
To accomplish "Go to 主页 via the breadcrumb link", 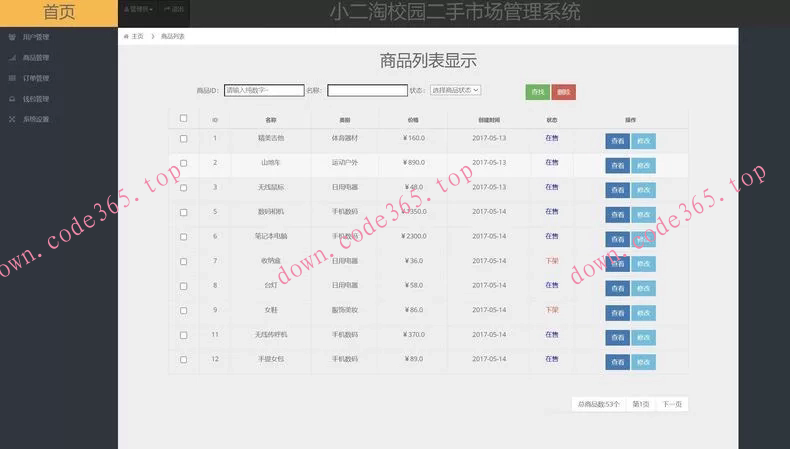I will pos(137,36).
